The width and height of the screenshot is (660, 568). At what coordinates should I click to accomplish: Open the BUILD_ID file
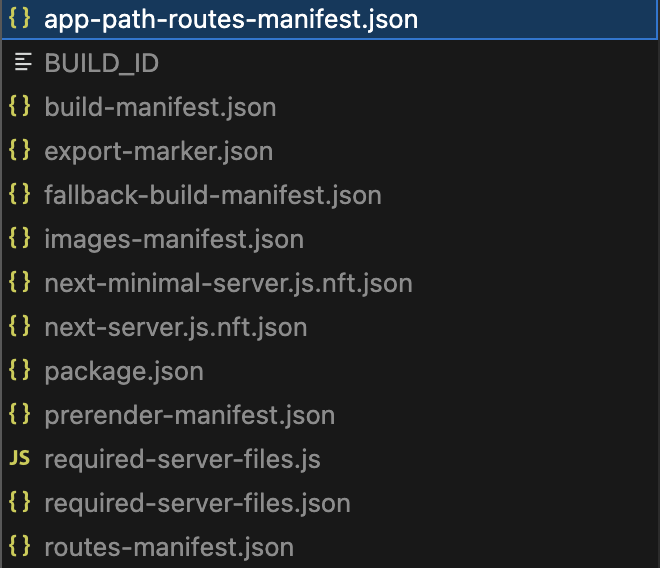[102, 63]
